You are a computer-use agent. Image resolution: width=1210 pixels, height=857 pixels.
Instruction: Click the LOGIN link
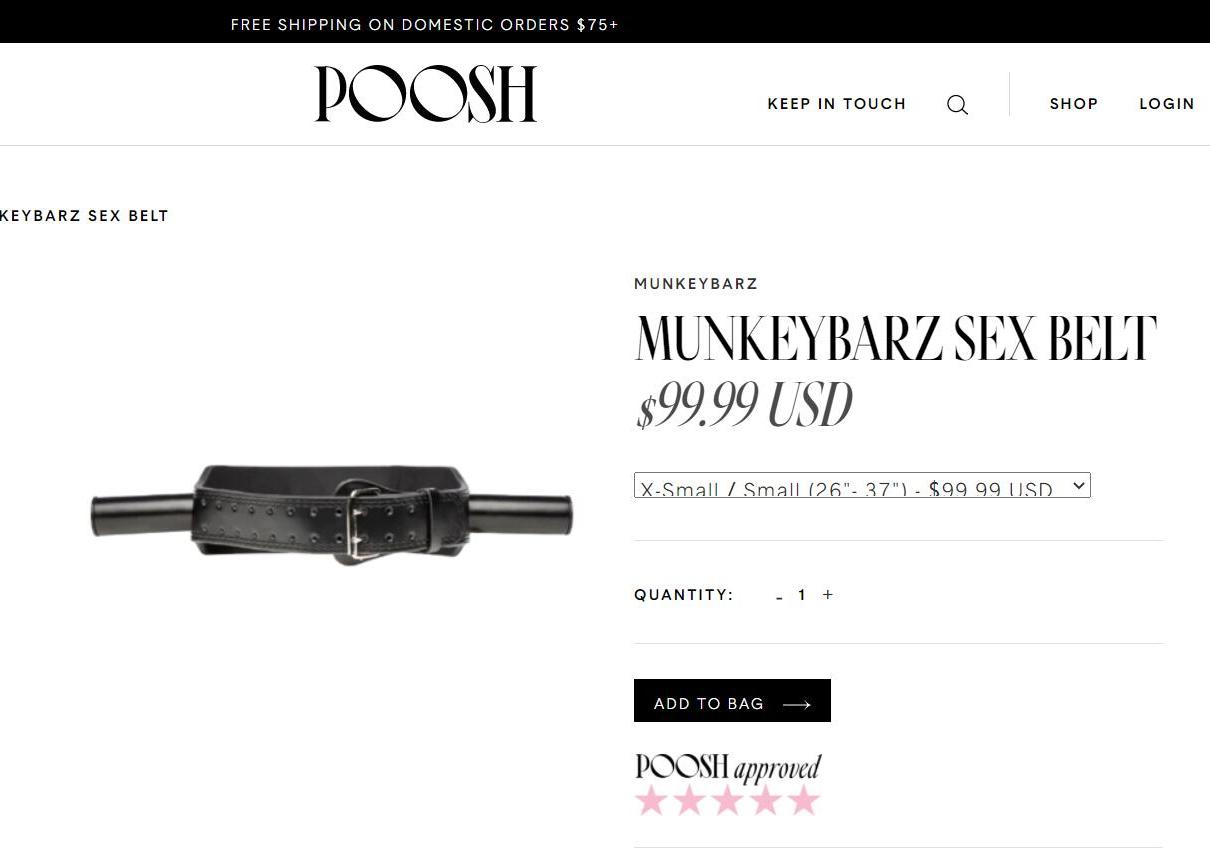coord(1167,104)
